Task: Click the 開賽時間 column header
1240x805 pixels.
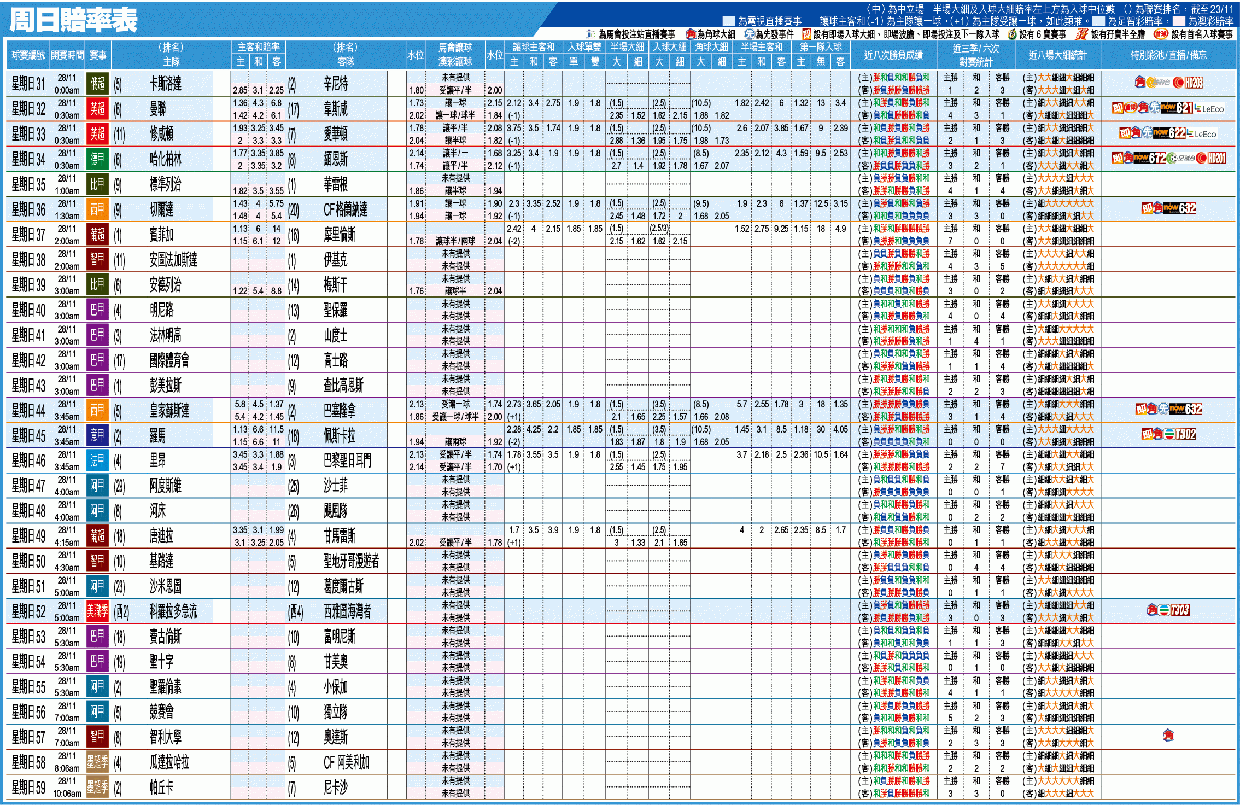Action: (66, 54)
